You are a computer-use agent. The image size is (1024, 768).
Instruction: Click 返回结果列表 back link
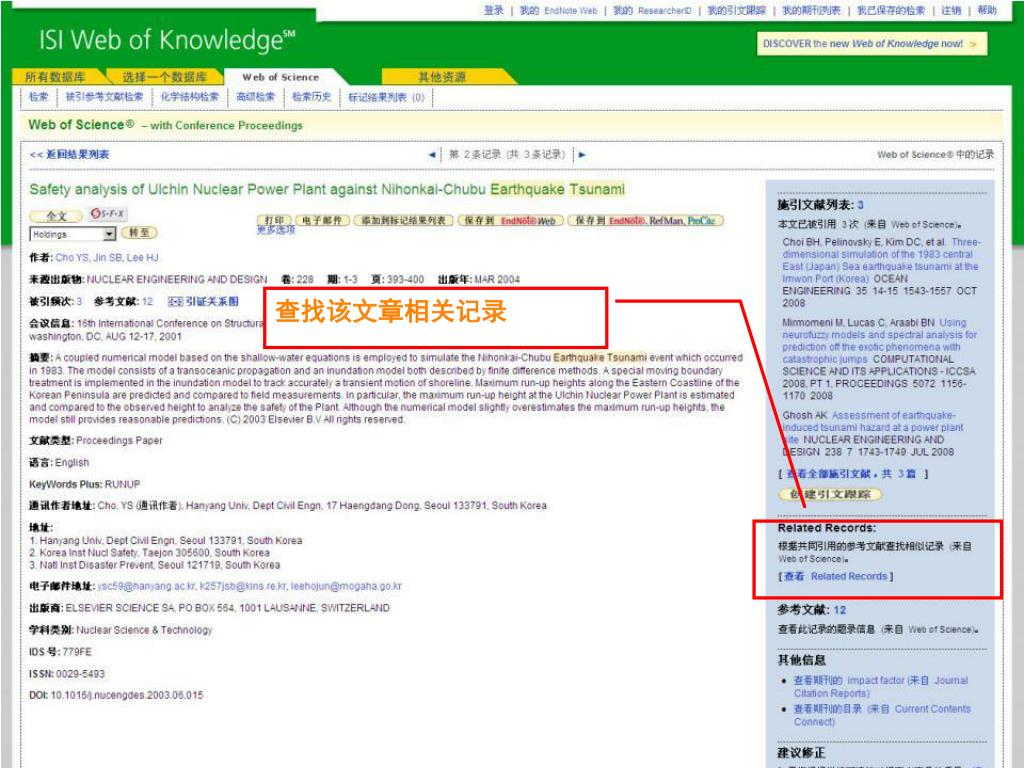(x=70, y=155)
